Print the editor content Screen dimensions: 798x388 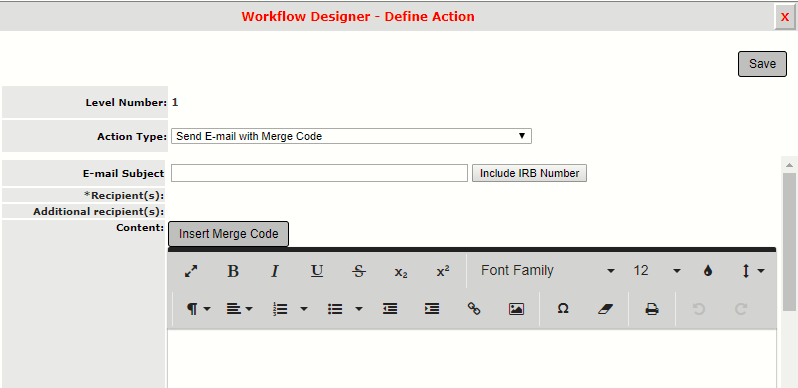point(652,309)
